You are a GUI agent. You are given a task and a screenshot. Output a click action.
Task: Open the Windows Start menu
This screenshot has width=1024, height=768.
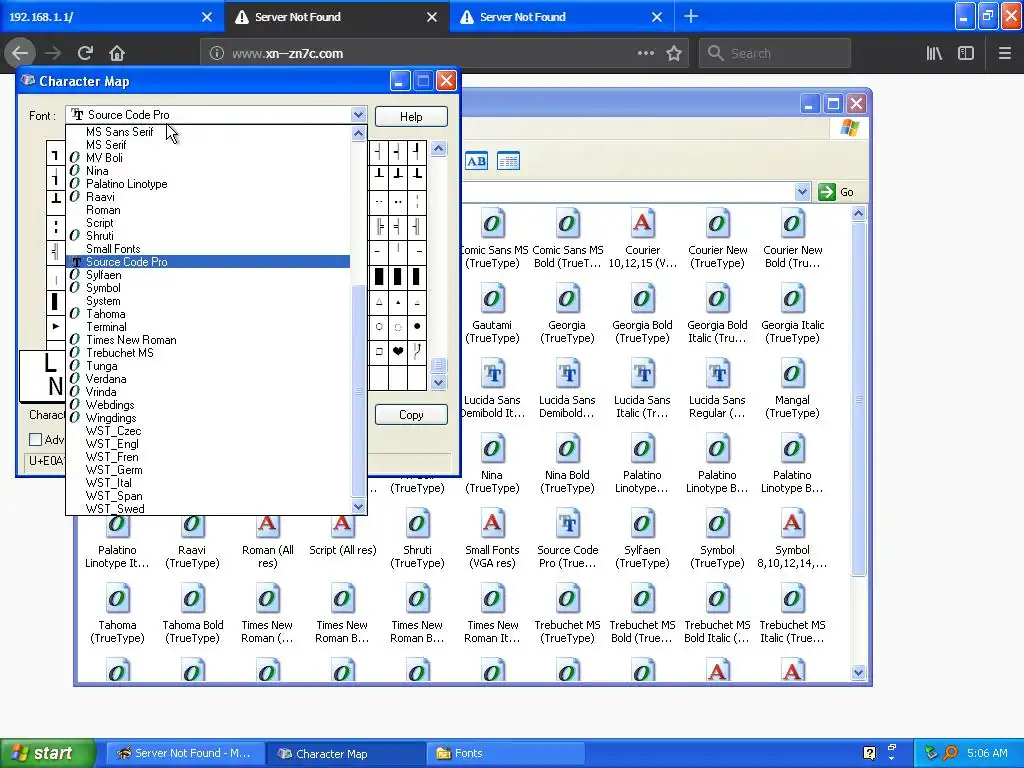(x=48, y=753)
